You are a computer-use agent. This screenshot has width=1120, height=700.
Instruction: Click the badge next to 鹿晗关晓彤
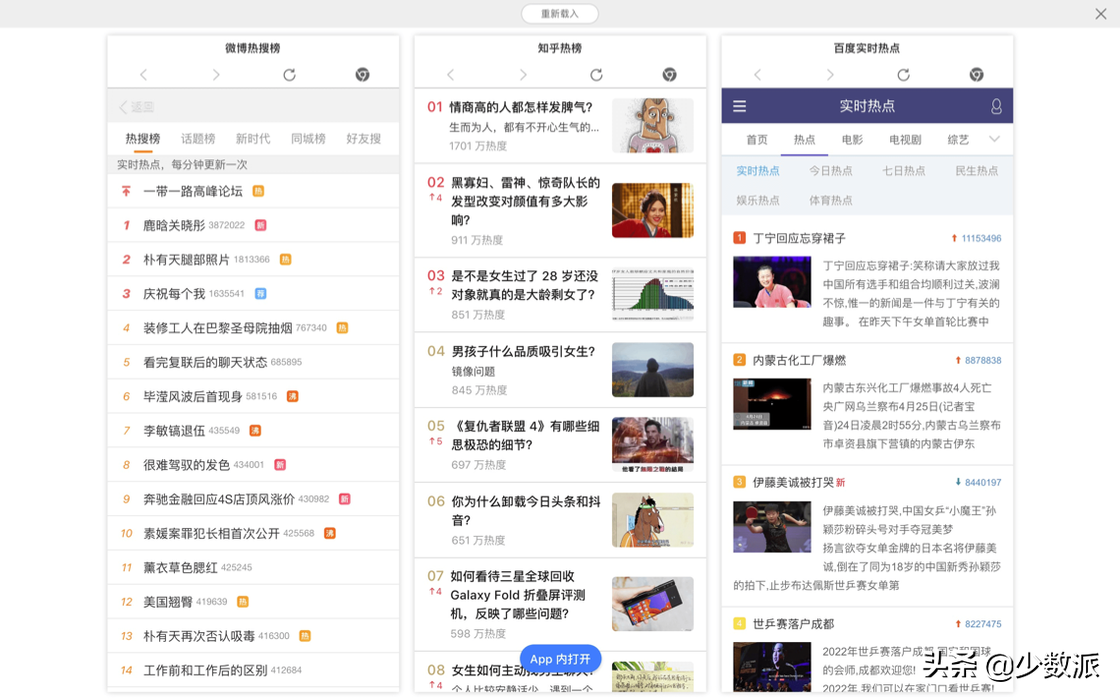pos(261,225)
